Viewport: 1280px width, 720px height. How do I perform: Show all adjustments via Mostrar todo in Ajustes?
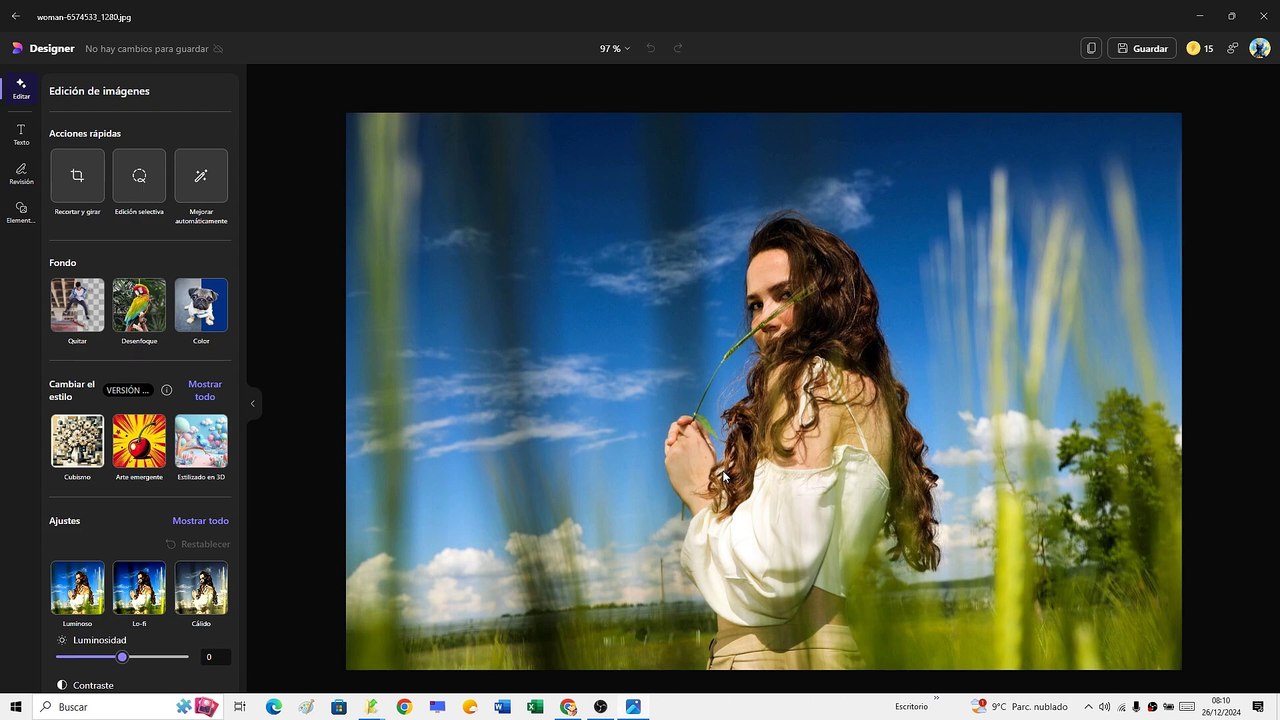pyautogui.click(x=200, y=521)
